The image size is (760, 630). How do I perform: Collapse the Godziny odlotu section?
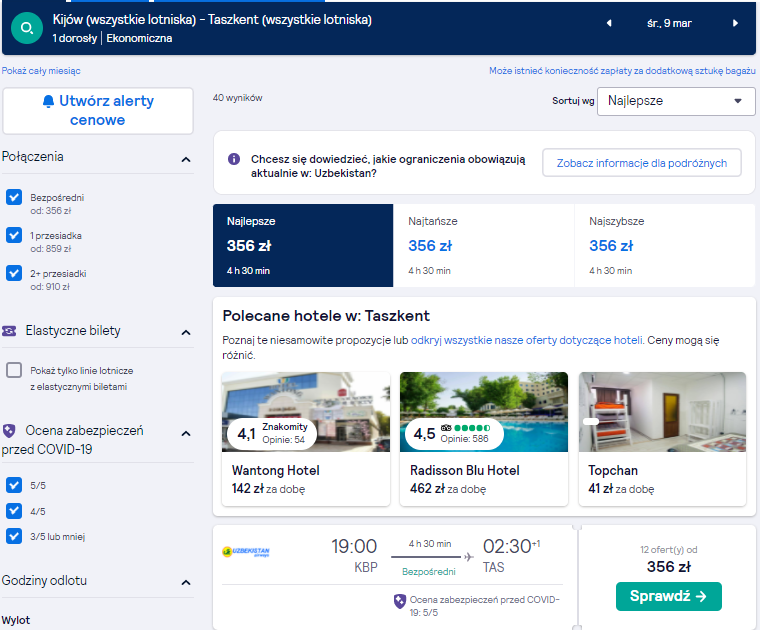point(186,583)
